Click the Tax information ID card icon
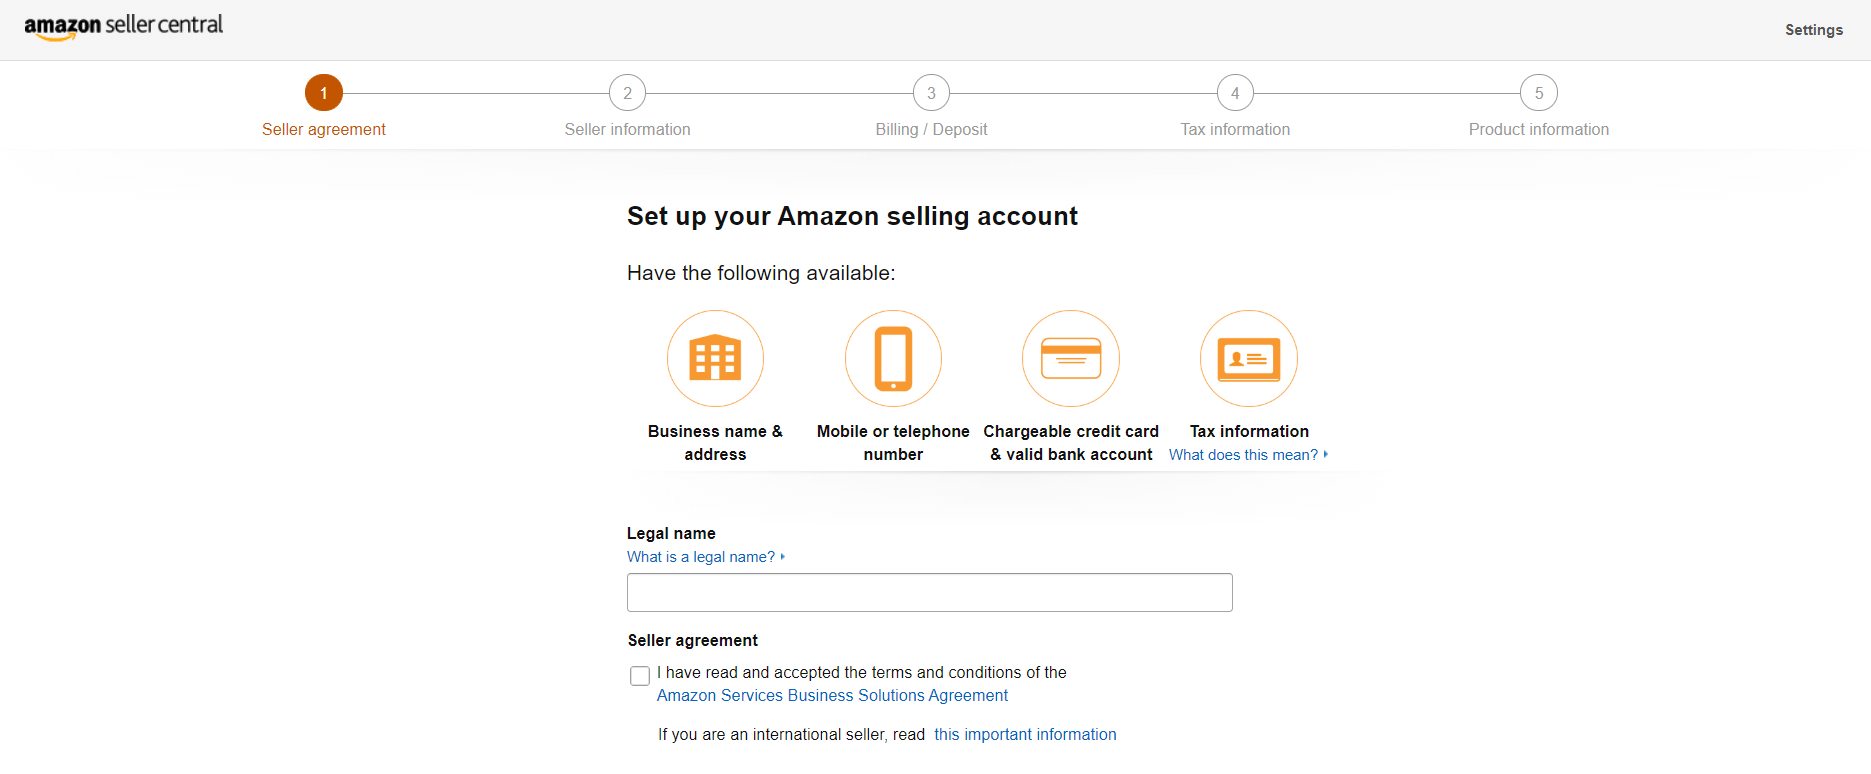Viewport: 1871px width, 774px height. click(x=1248, y=358)
